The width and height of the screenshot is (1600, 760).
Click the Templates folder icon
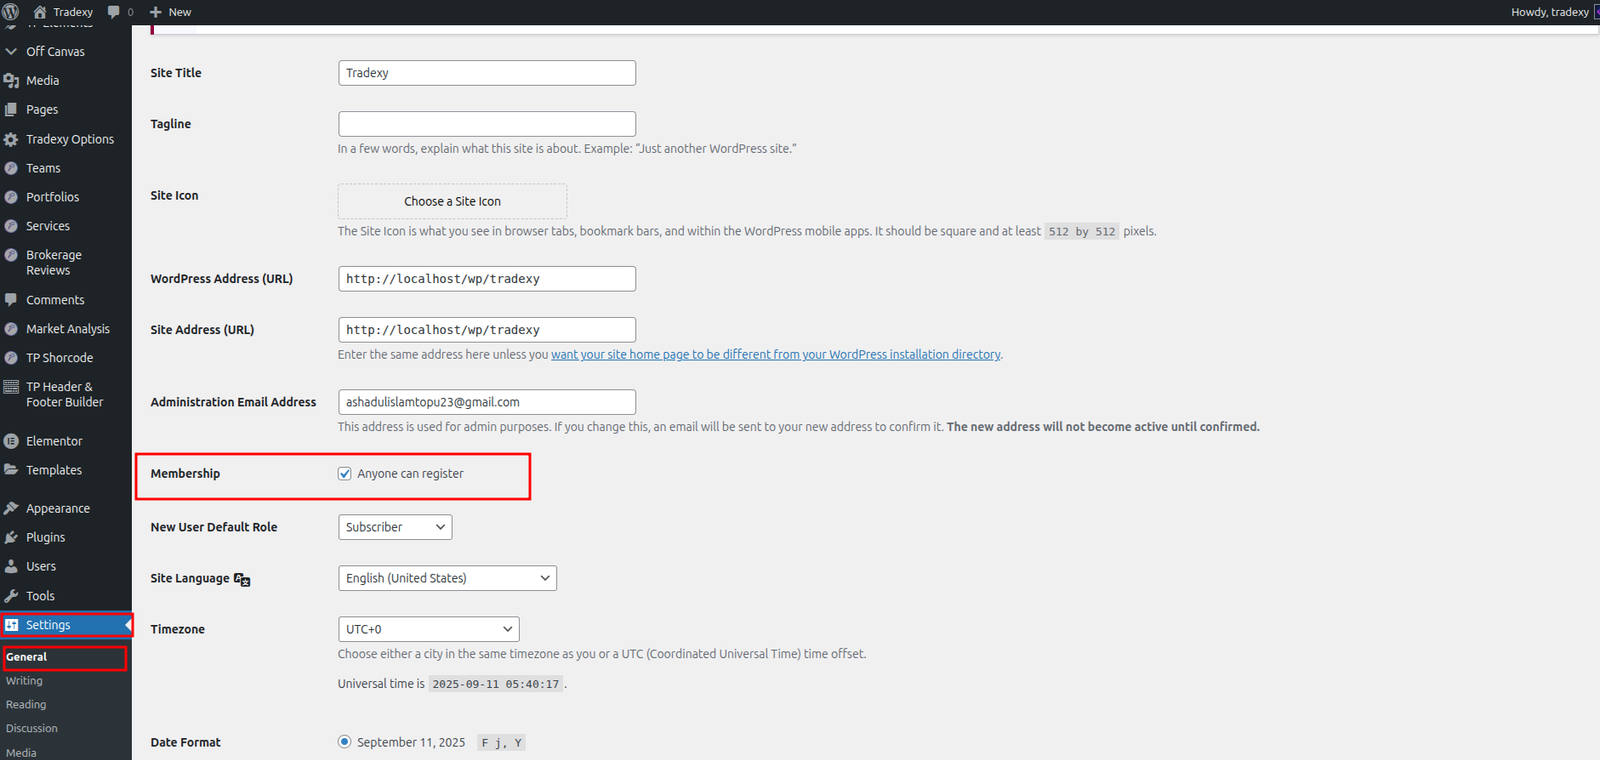click(11, 470)
